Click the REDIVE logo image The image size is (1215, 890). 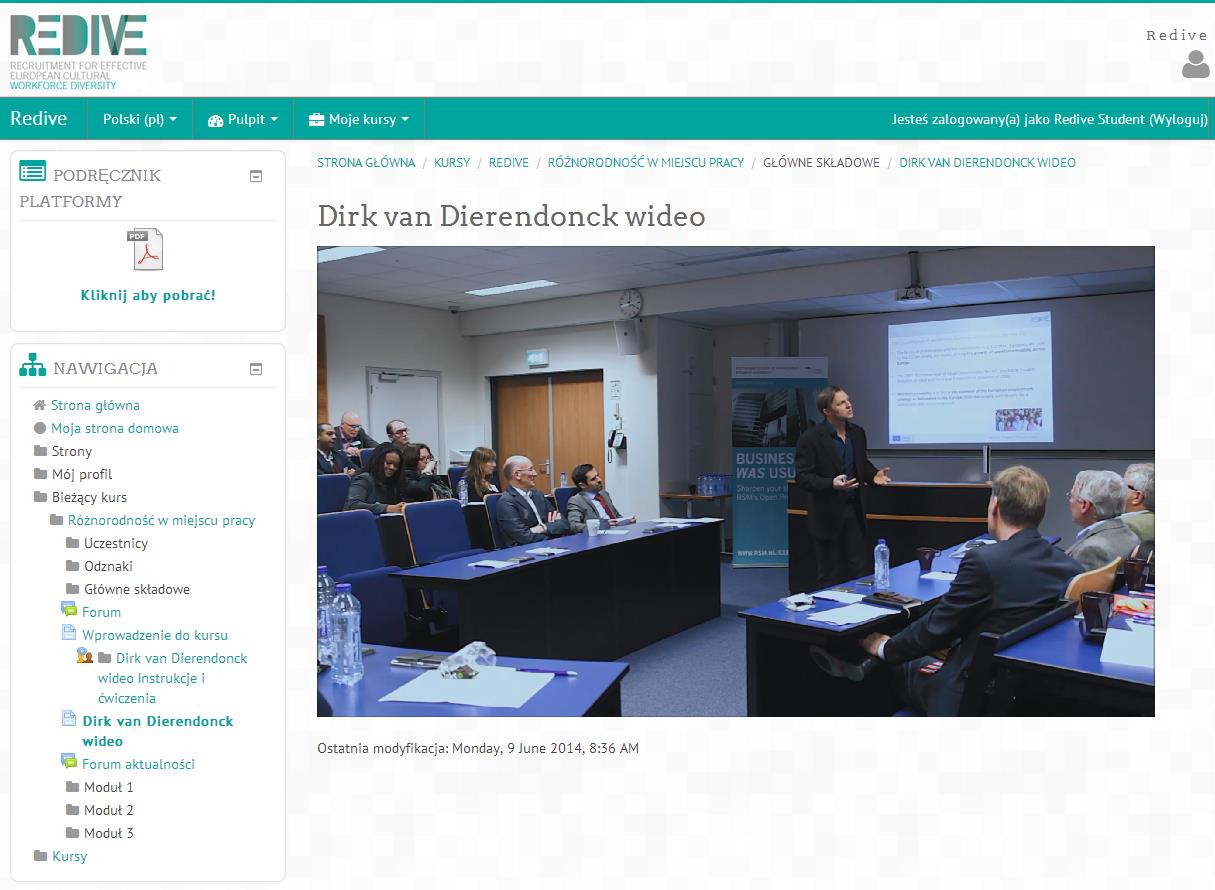(x=79, y=52)
